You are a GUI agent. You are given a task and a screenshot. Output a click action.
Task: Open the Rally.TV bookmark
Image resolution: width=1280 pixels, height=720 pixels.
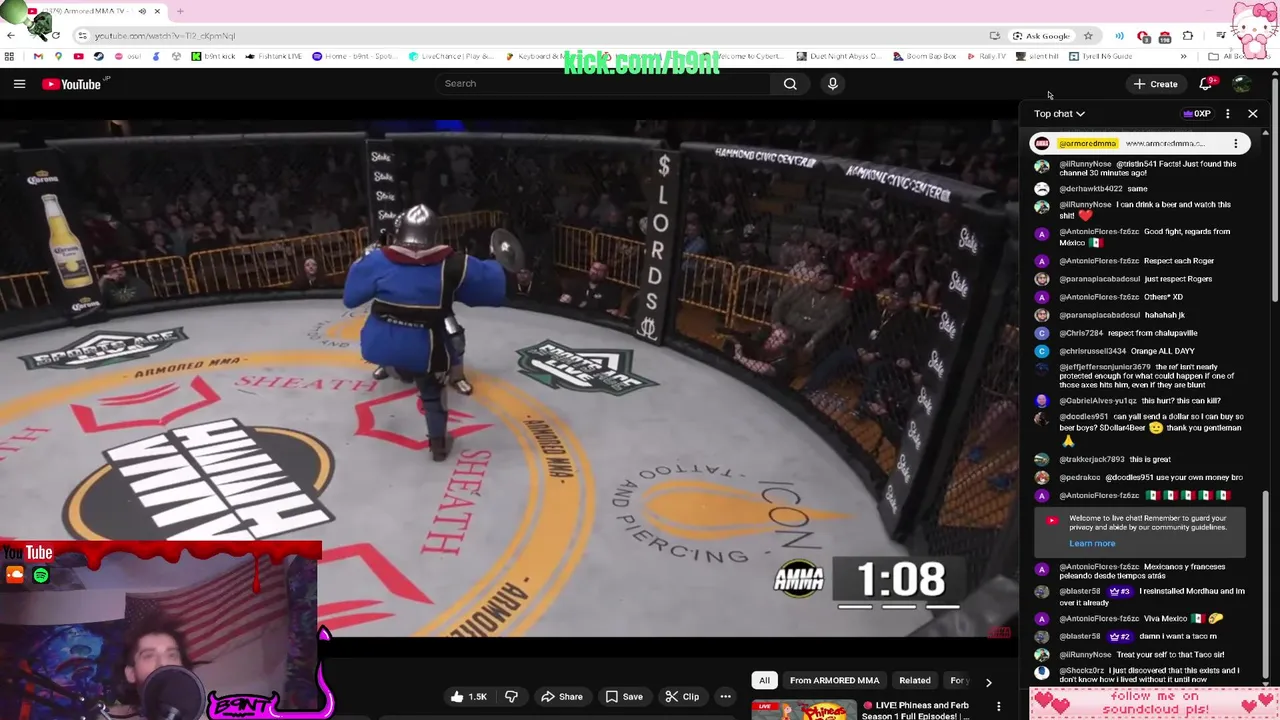[986, 56]
